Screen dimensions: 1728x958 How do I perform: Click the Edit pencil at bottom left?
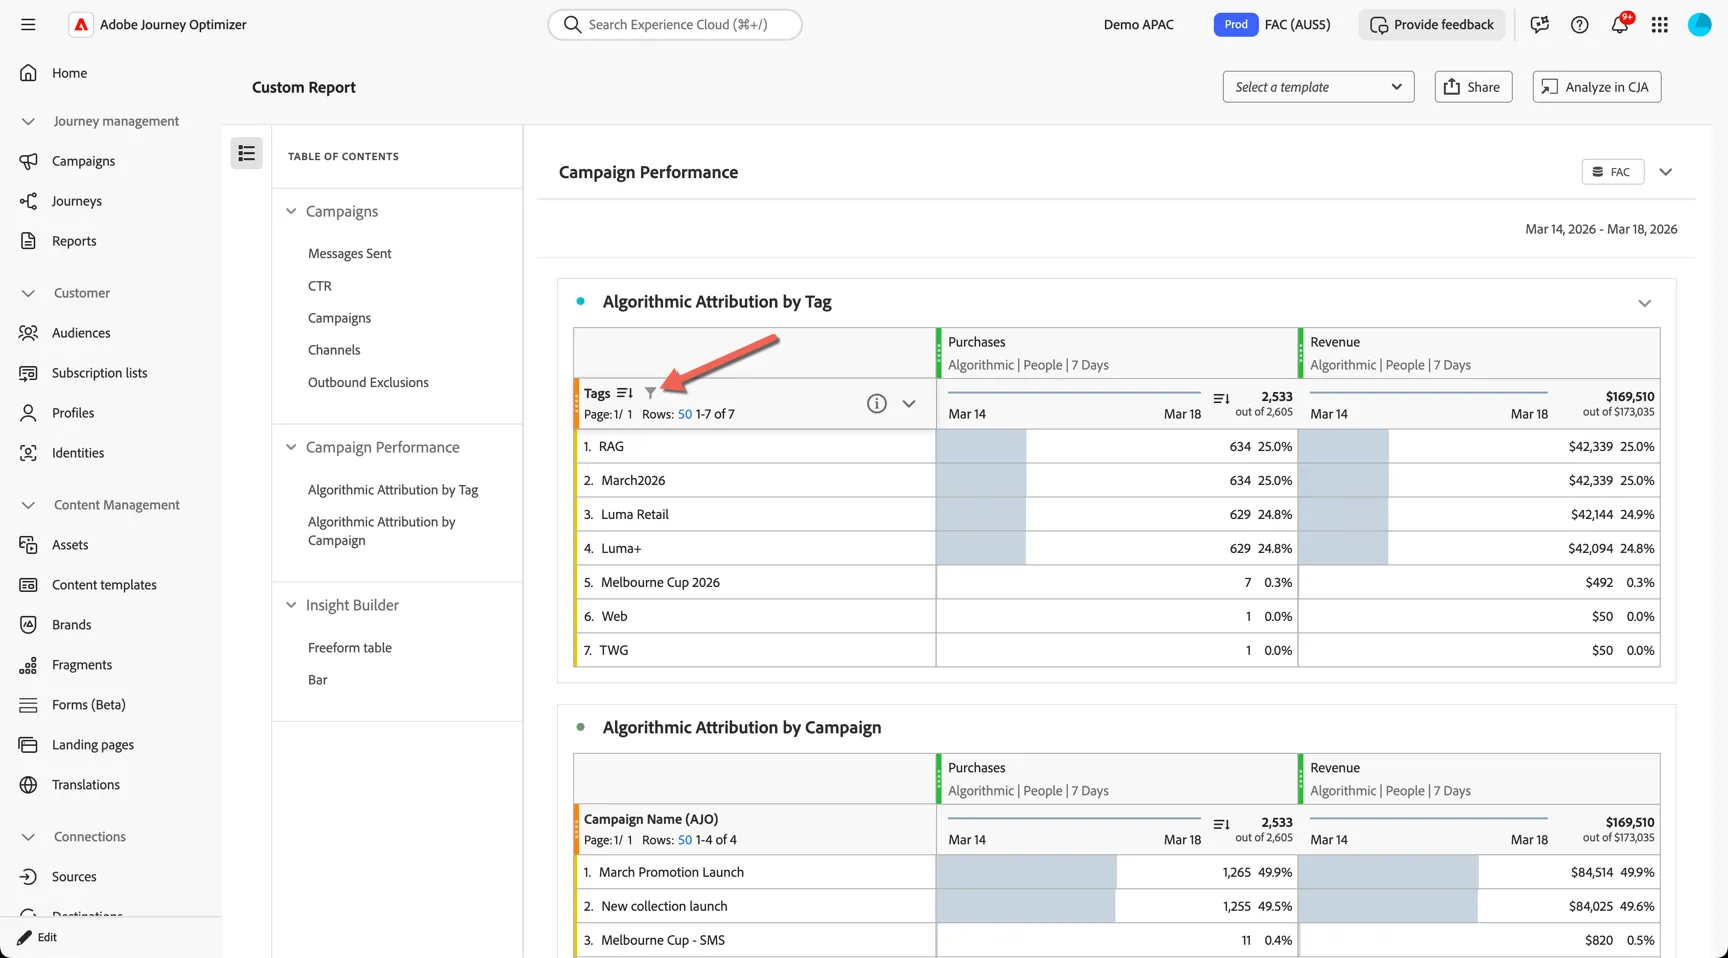[x=37, y=937]
